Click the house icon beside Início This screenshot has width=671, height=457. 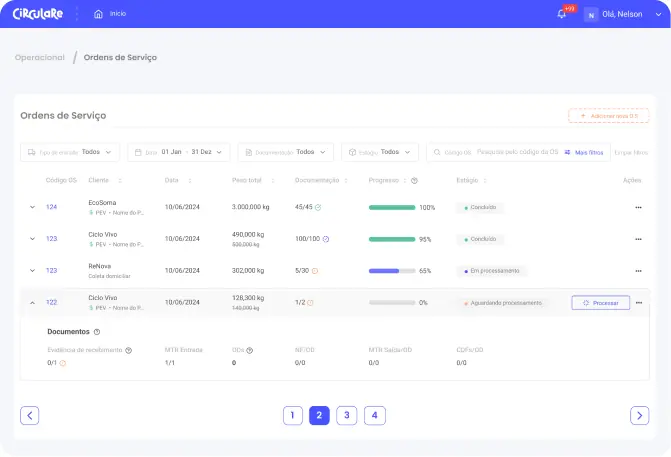98,14
